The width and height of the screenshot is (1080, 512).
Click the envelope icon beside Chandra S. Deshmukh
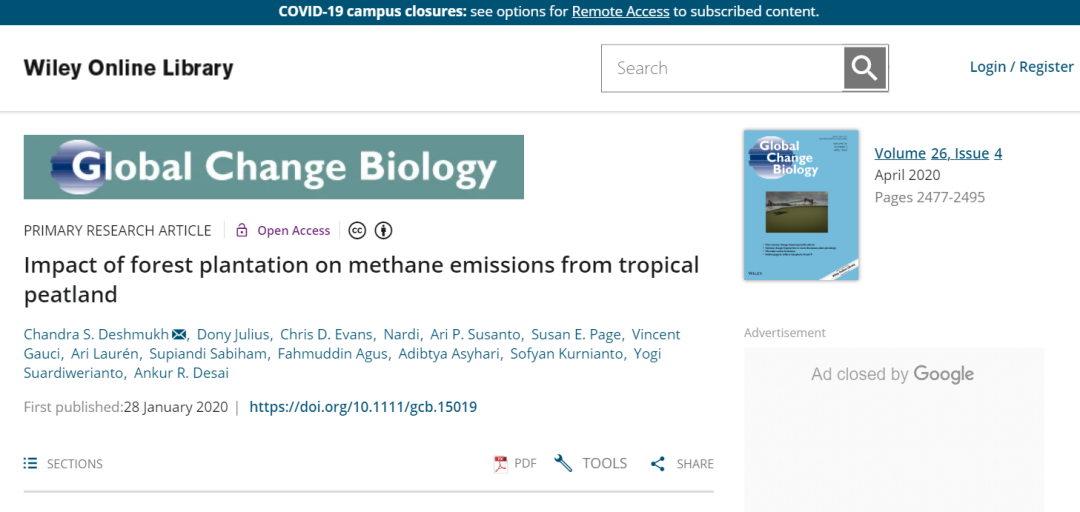(x=179, y=334)
